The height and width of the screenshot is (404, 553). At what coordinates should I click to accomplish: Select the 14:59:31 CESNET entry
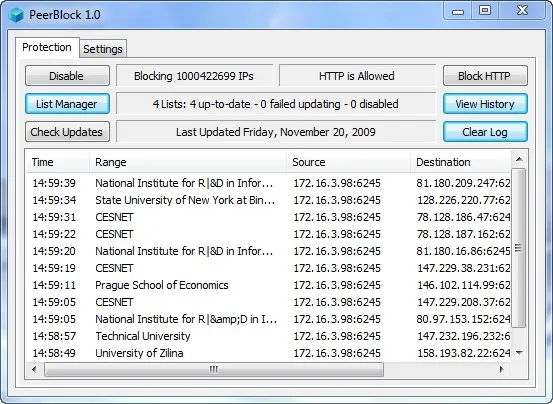pos(268,217)
